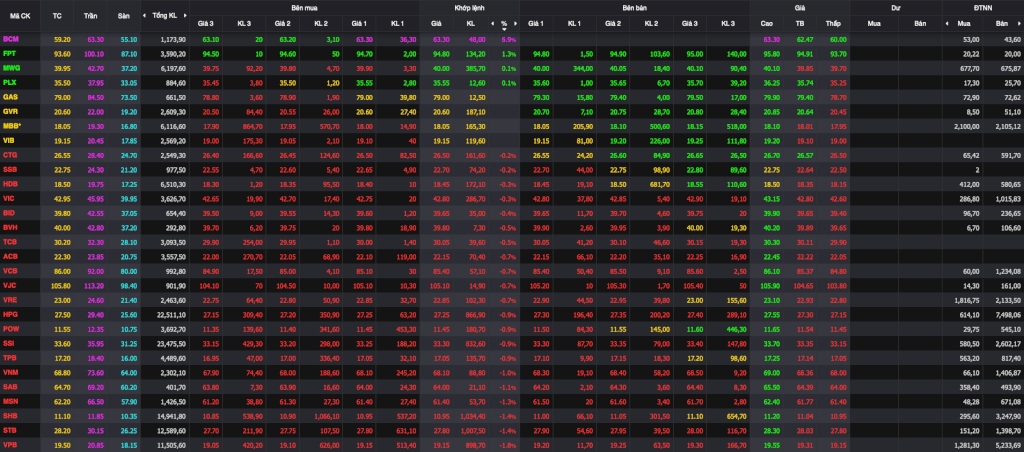The height and width of the screenshot is (452, 1024).
Task: Click HPG total volume 22,511,10
Action: click(x=172, y=314)
